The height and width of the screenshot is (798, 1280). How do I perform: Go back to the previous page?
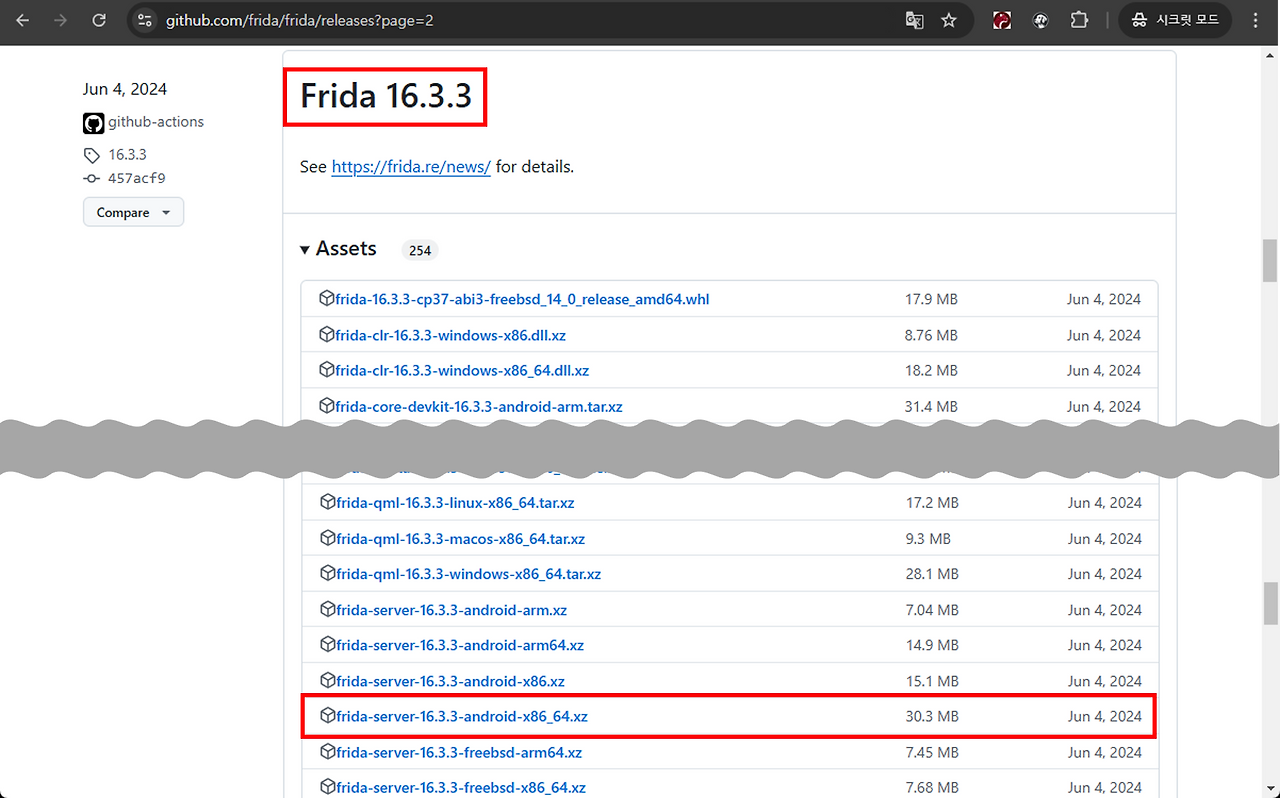pos(23,20)
